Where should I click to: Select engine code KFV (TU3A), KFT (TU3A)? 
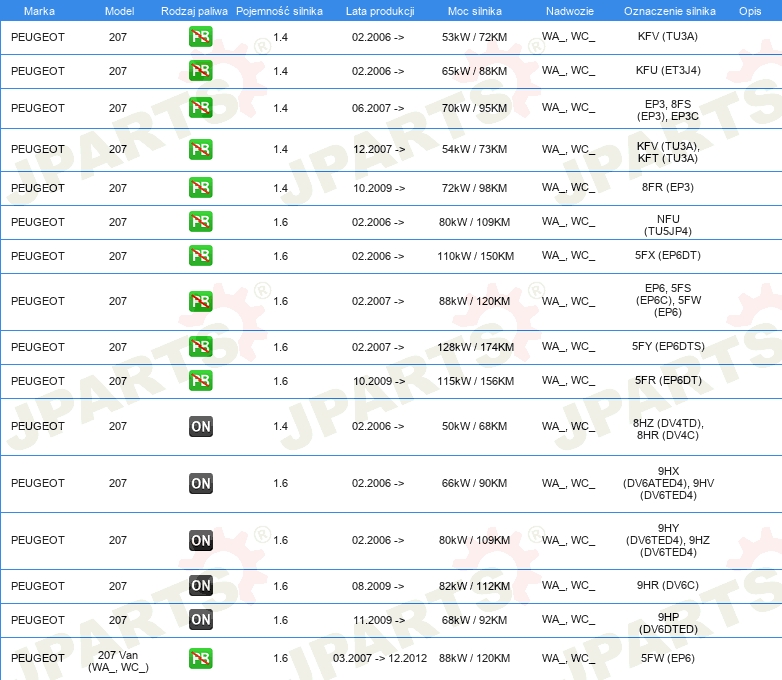point(668,152)
